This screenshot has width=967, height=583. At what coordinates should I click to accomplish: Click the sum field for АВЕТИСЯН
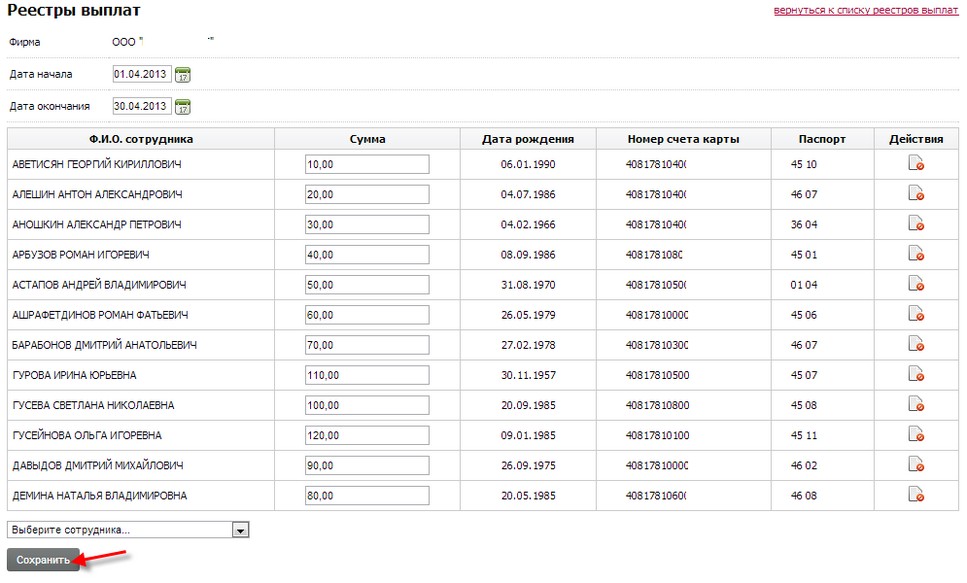pyautogui.click(x=365, y=163)
